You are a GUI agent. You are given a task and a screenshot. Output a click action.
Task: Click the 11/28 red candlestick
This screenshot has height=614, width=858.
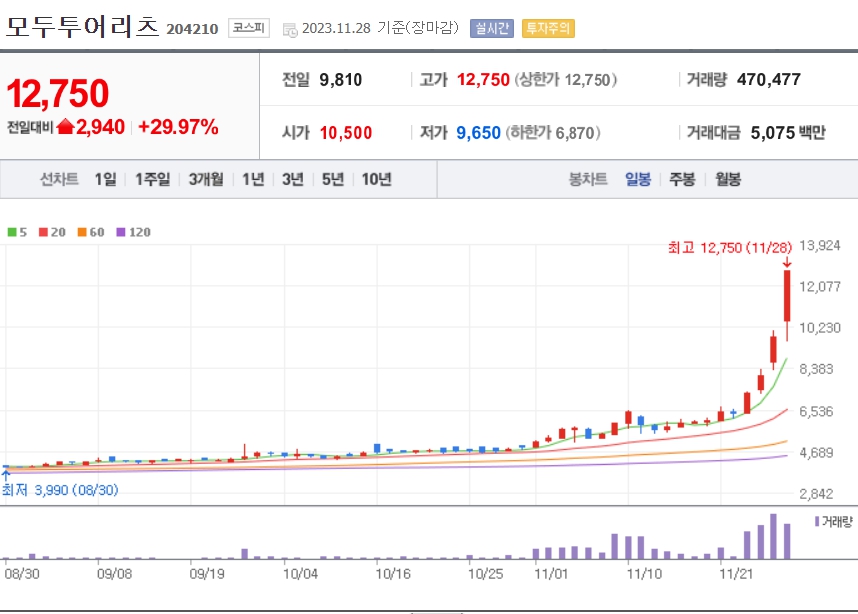tap(787, 296)
